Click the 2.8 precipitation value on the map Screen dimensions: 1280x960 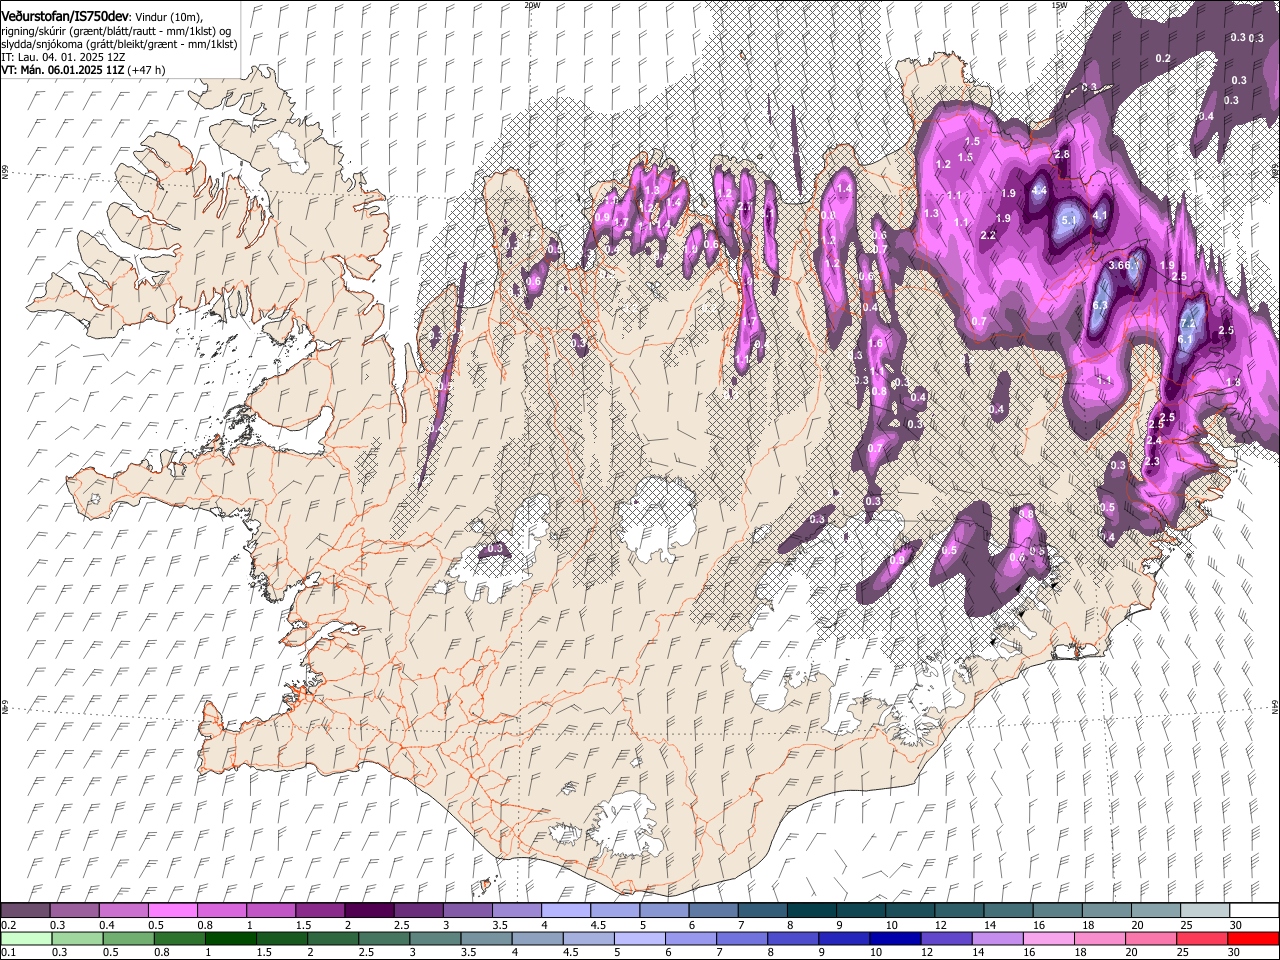tap(1062, 154)
